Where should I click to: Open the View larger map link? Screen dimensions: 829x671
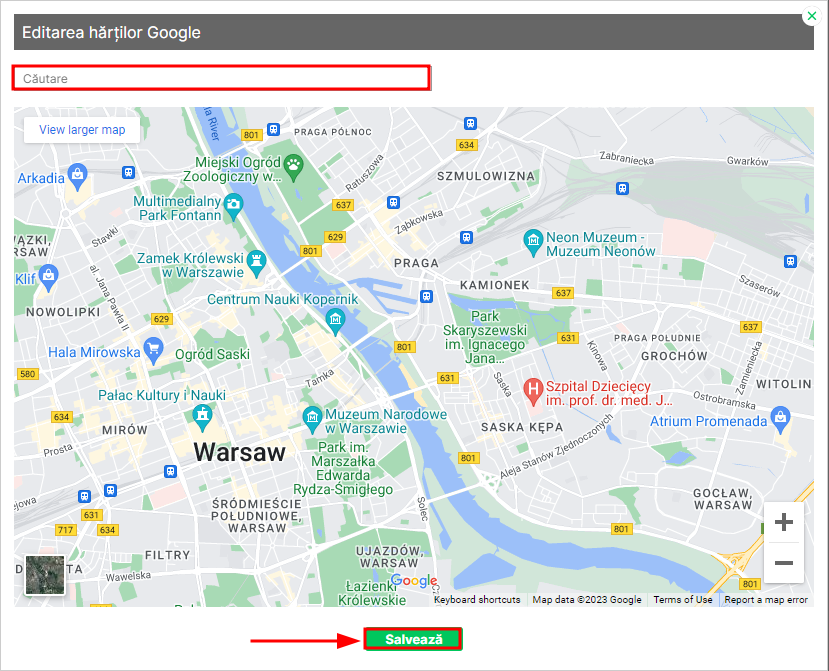point(80,130)
